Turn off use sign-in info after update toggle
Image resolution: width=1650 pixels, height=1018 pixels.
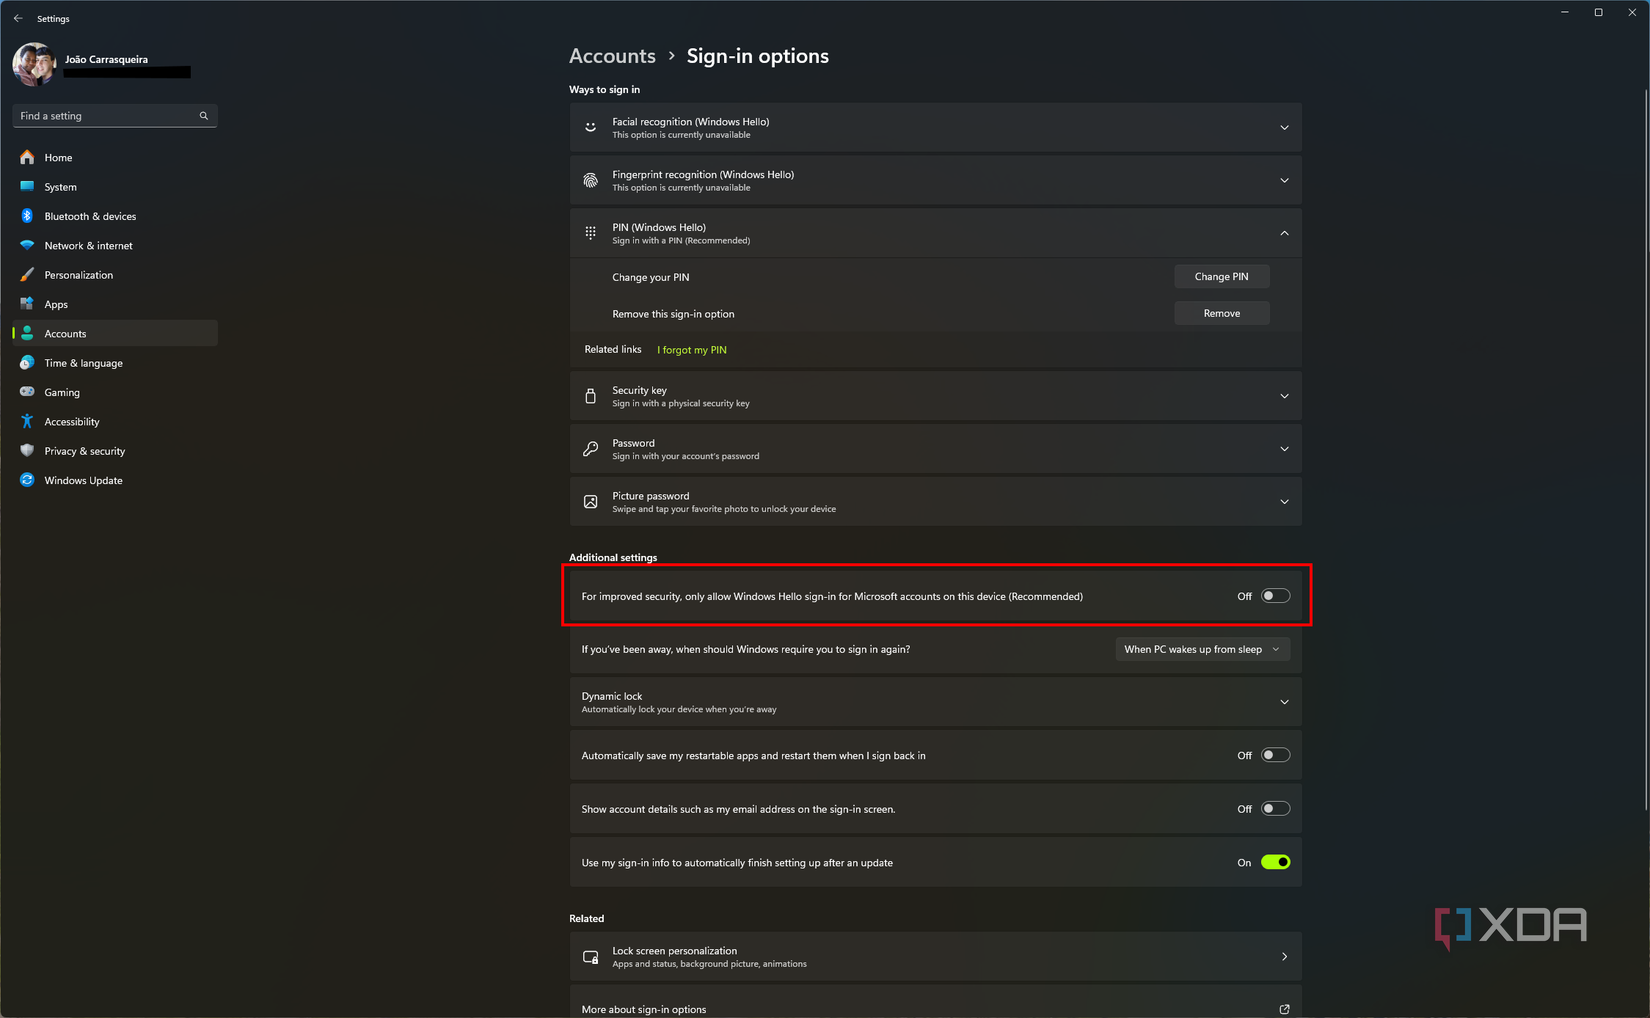pos(1275,862)
